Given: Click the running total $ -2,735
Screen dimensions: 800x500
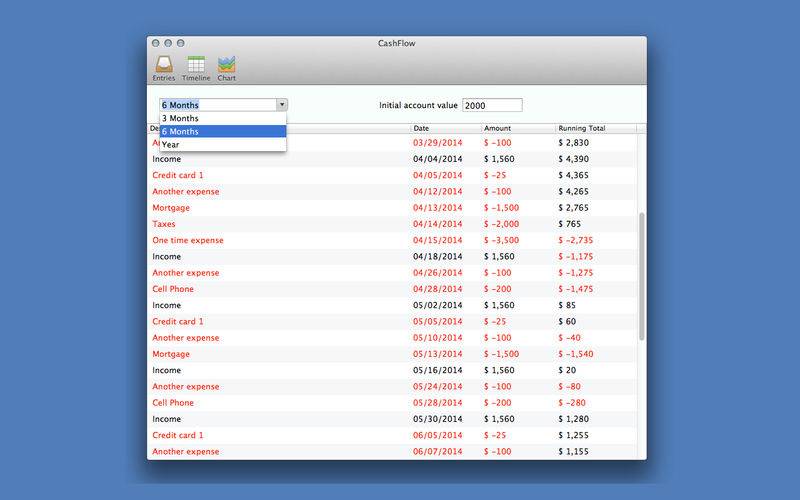Looking at the screenshot, I should point(576,240).
